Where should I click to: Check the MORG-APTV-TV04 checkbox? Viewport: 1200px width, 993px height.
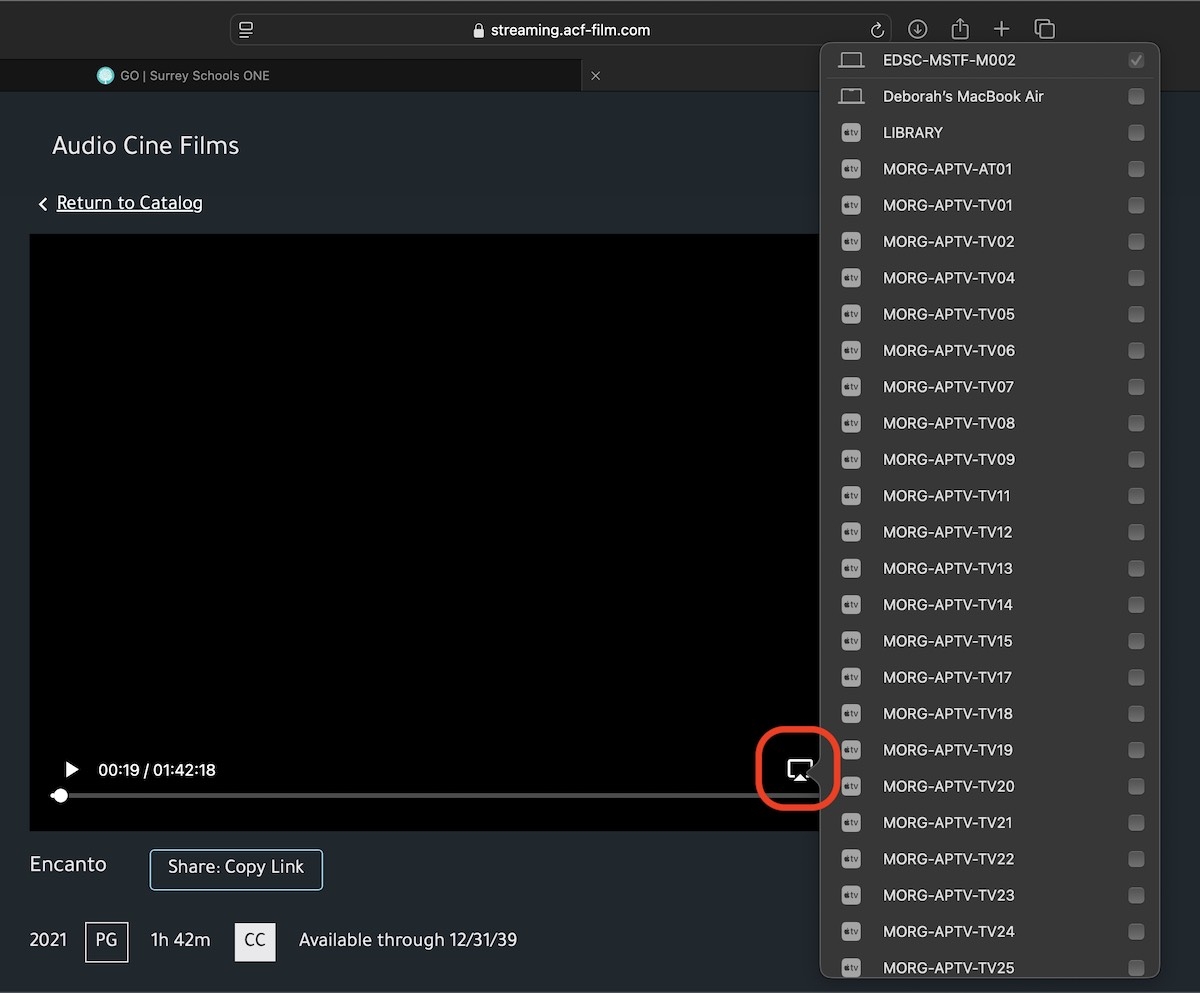pos(1136,278)
